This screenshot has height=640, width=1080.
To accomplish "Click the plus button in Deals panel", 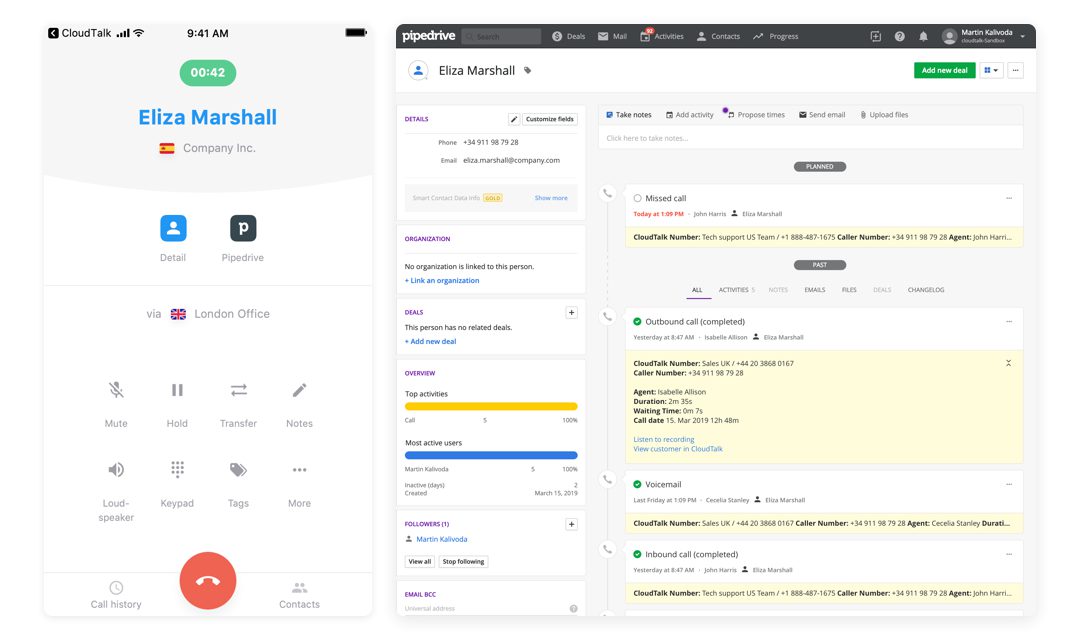I will pos(571,313).
